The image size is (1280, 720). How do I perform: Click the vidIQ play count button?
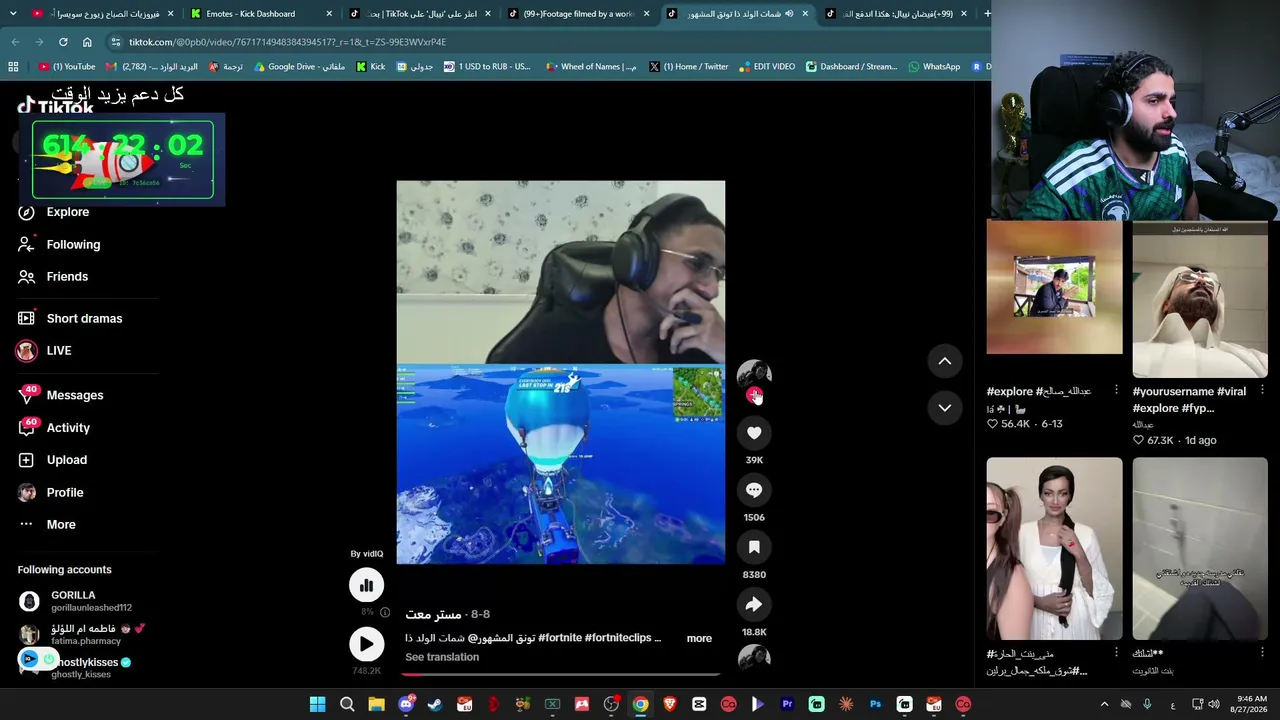pos(366,644)
